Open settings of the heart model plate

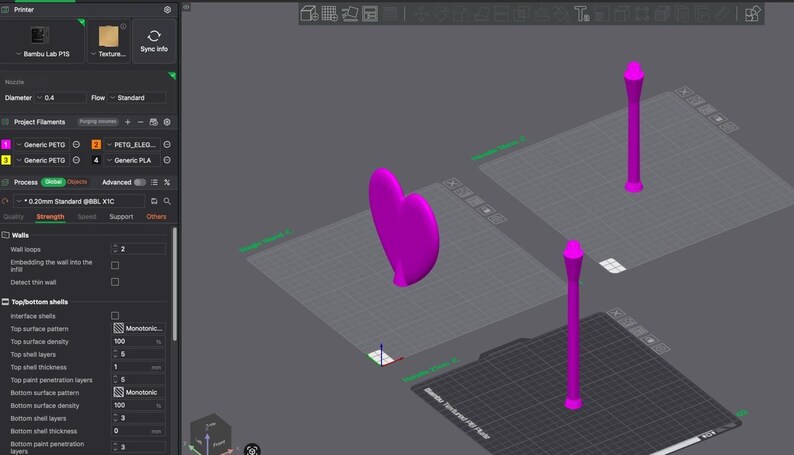[x=497, y=219]
